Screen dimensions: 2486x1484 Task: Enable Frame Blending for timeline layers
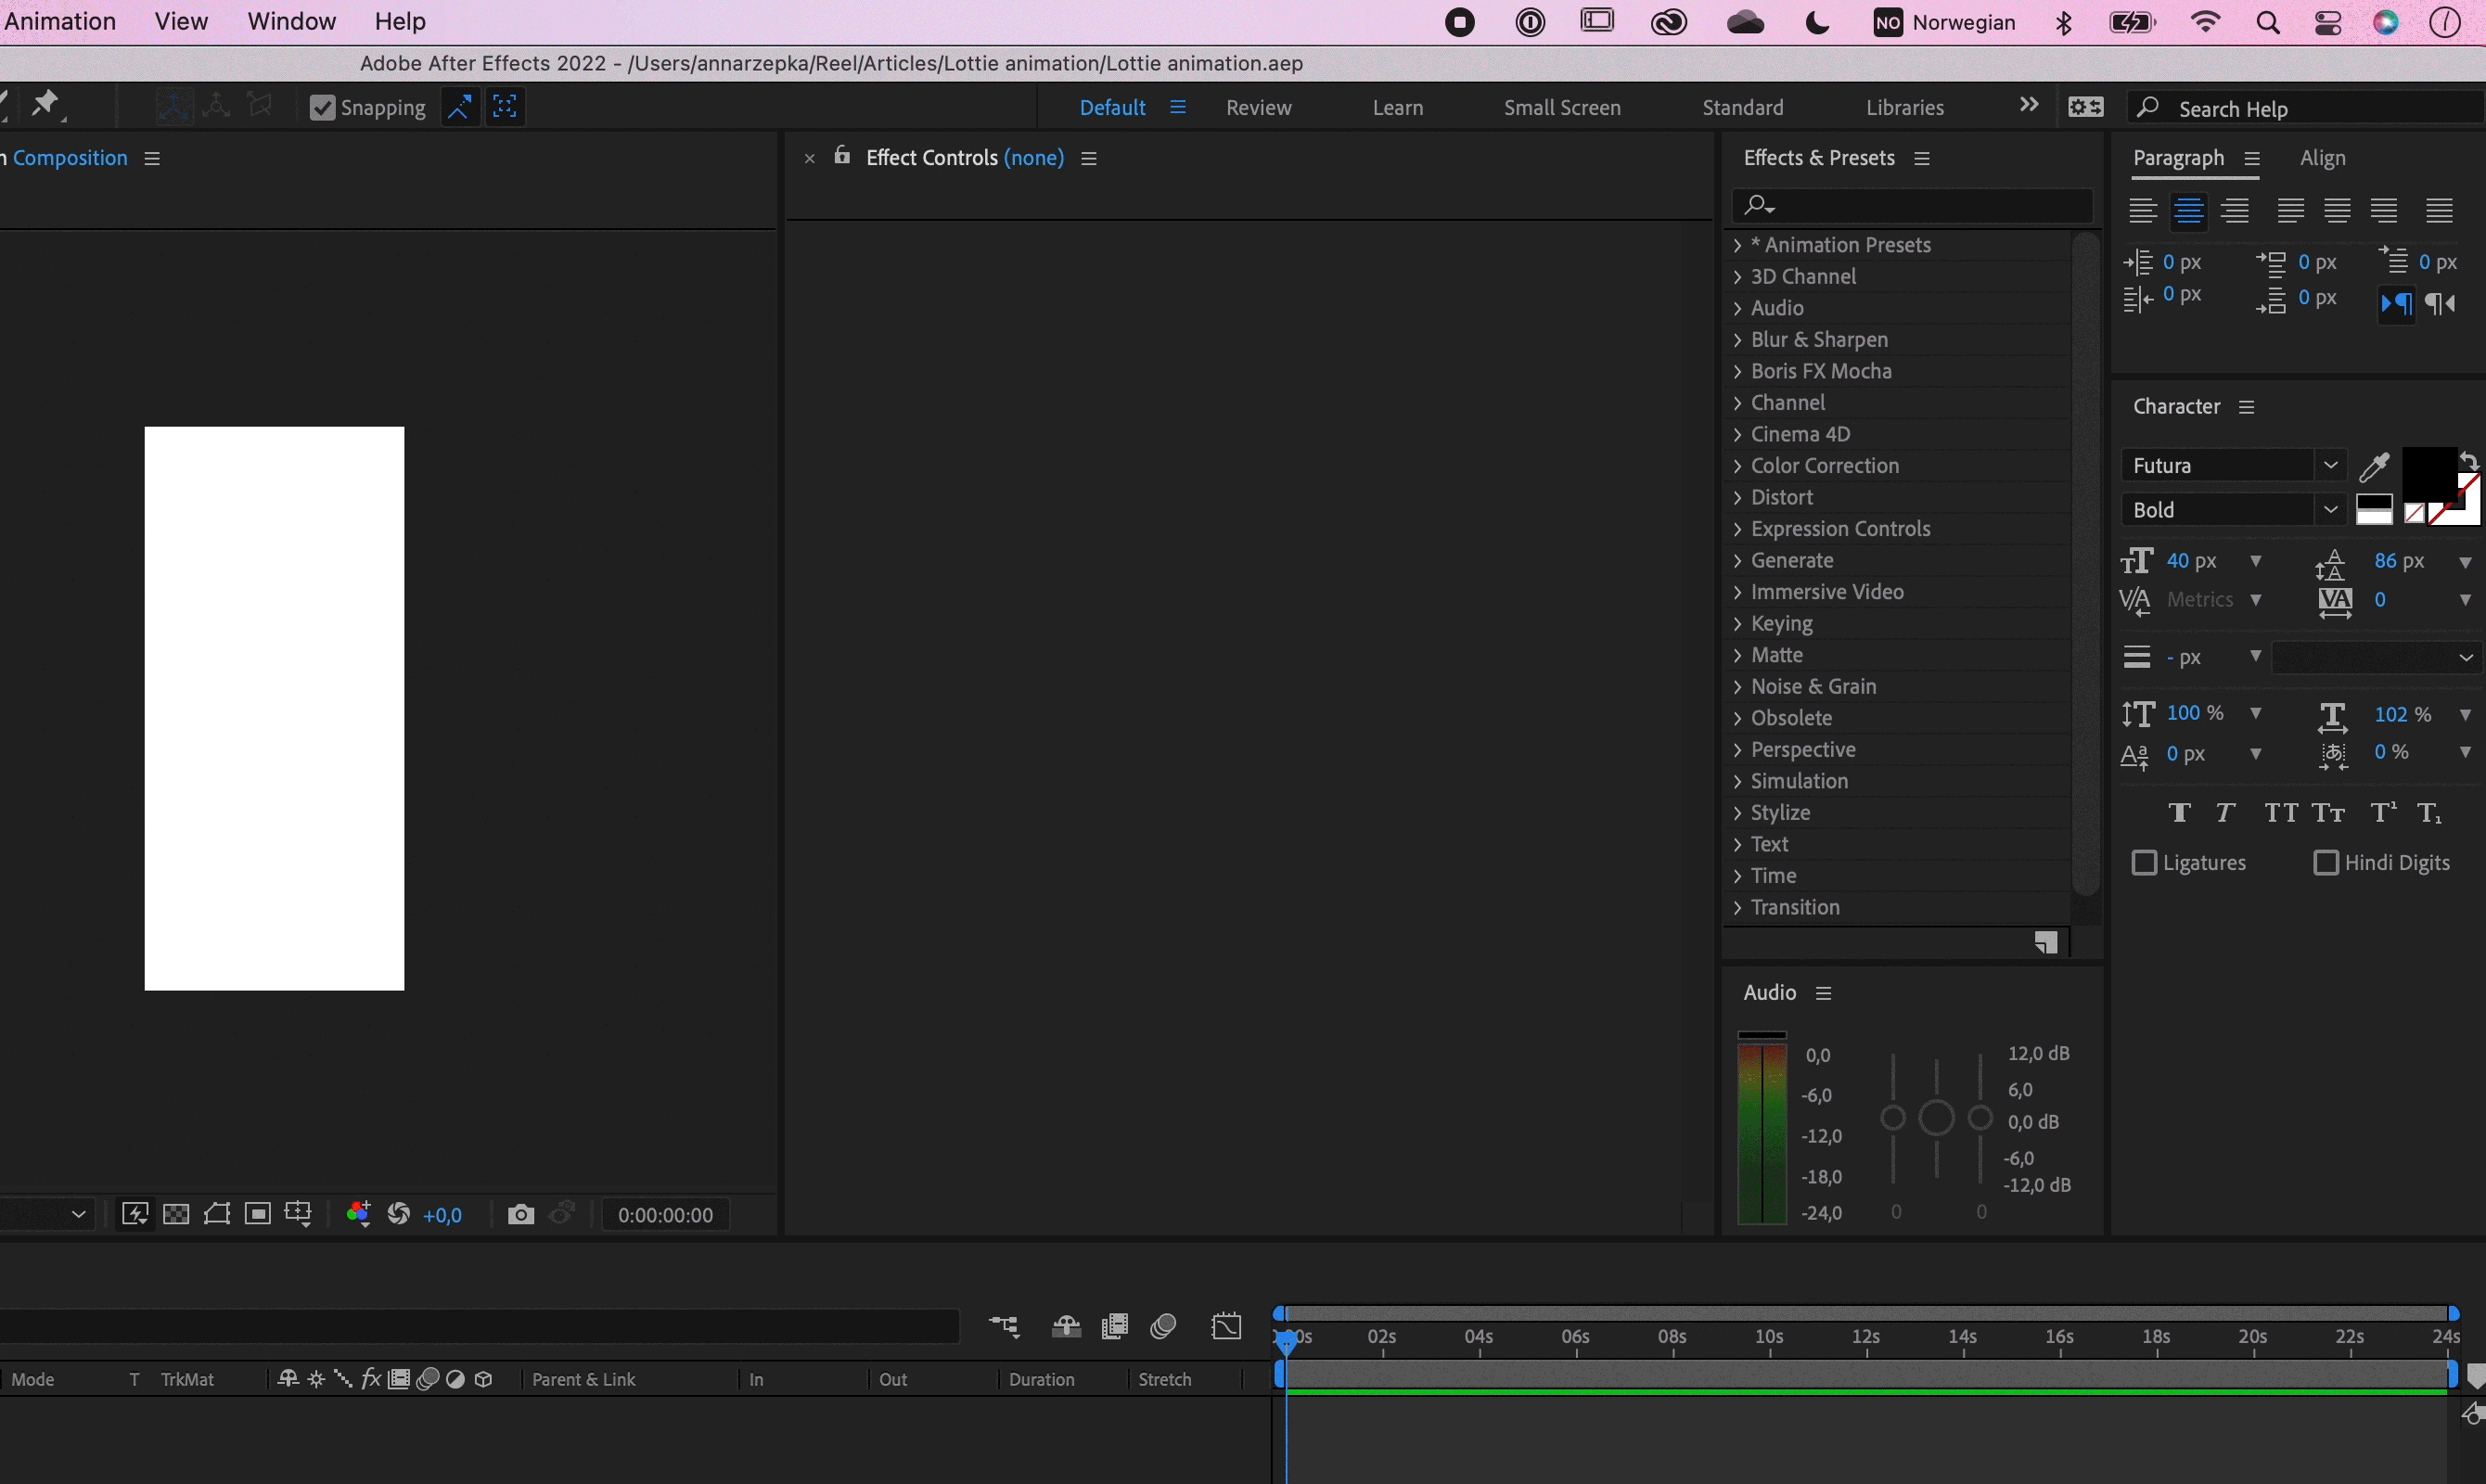pyautogui.click(x=1114, y=1326)
